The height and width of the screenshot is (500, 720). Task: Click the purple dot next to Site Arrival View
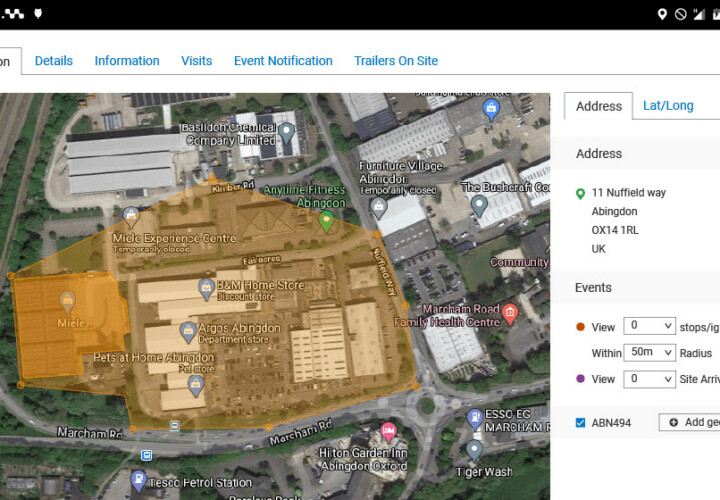(x=580, y=379)
